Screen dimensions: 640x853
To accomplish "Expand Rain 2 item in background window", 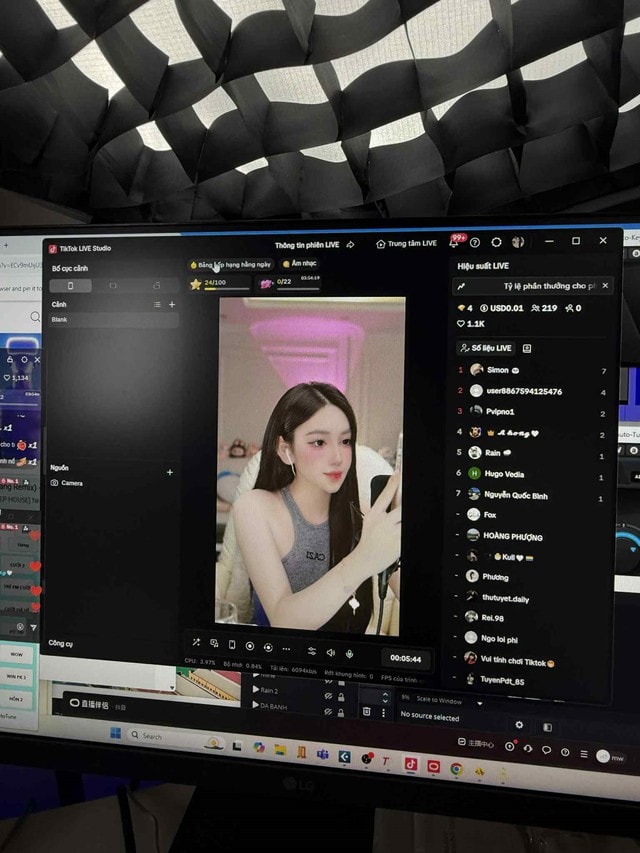I will (256, 689).
